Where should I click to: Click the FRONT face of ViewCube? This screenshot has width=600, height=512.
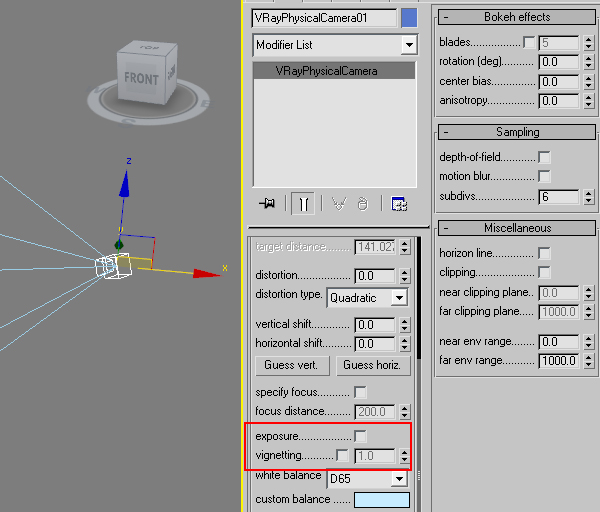pos(140,77)
